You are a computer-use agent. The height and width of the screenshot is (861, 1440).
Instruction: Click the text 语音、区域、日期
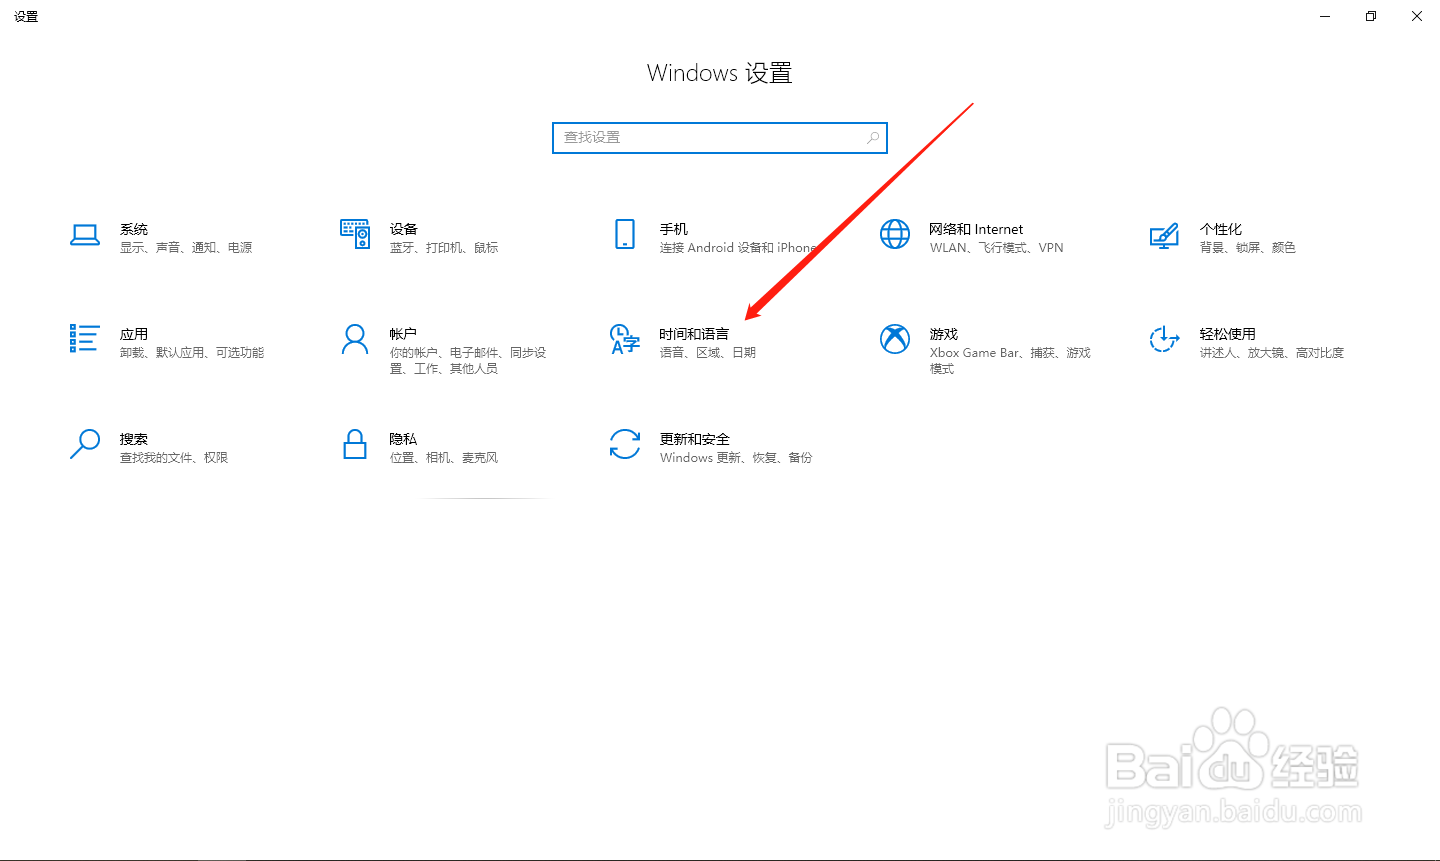pyautogui.click(x=708, y=353)
